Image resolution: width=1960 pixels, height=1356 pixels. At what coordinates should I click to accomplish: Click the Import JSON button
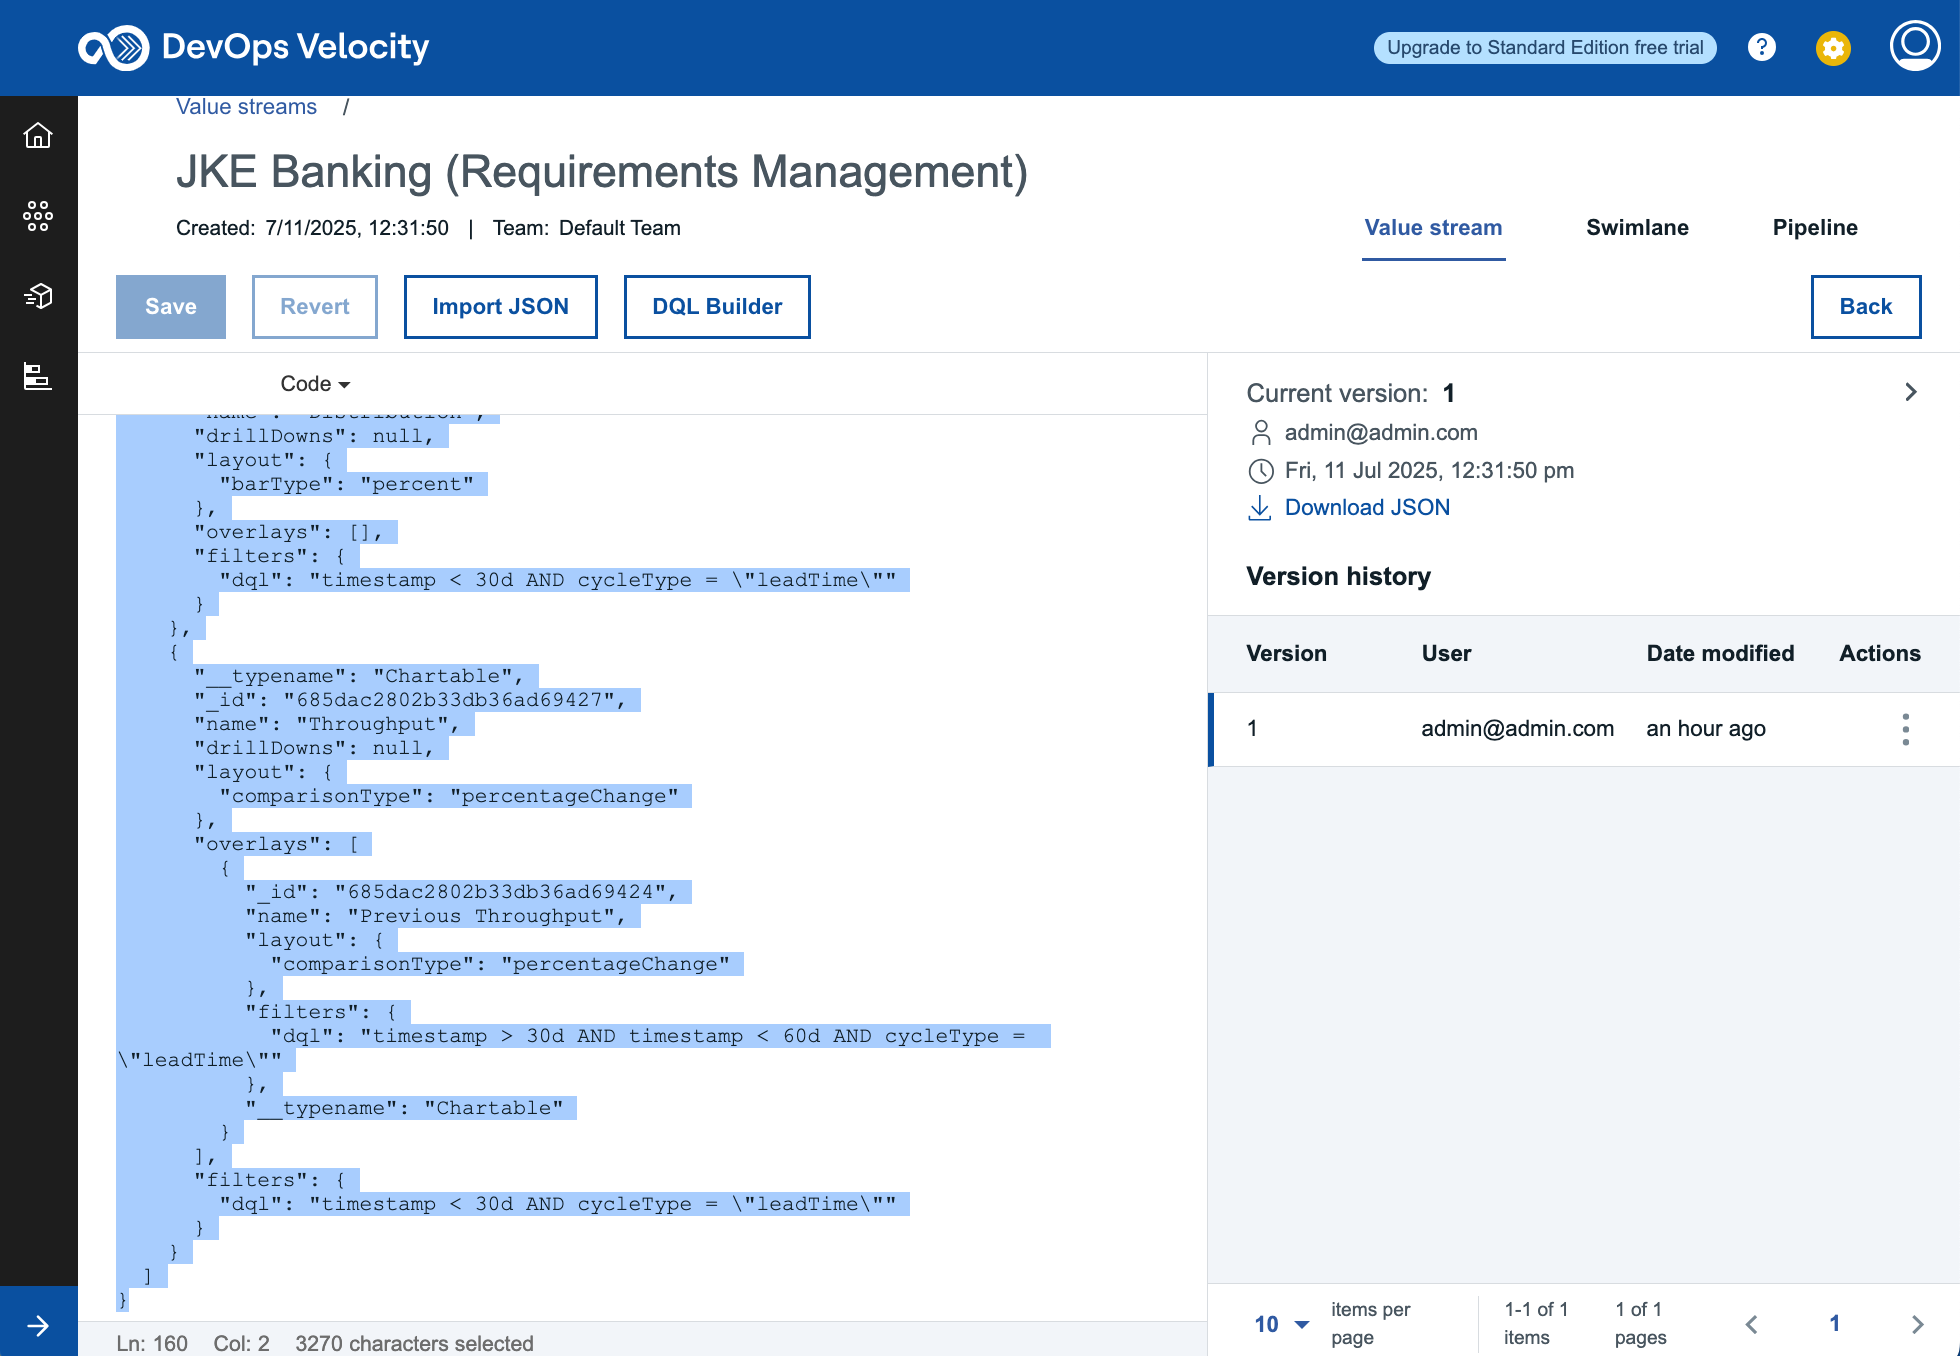(x=501, y=307)
